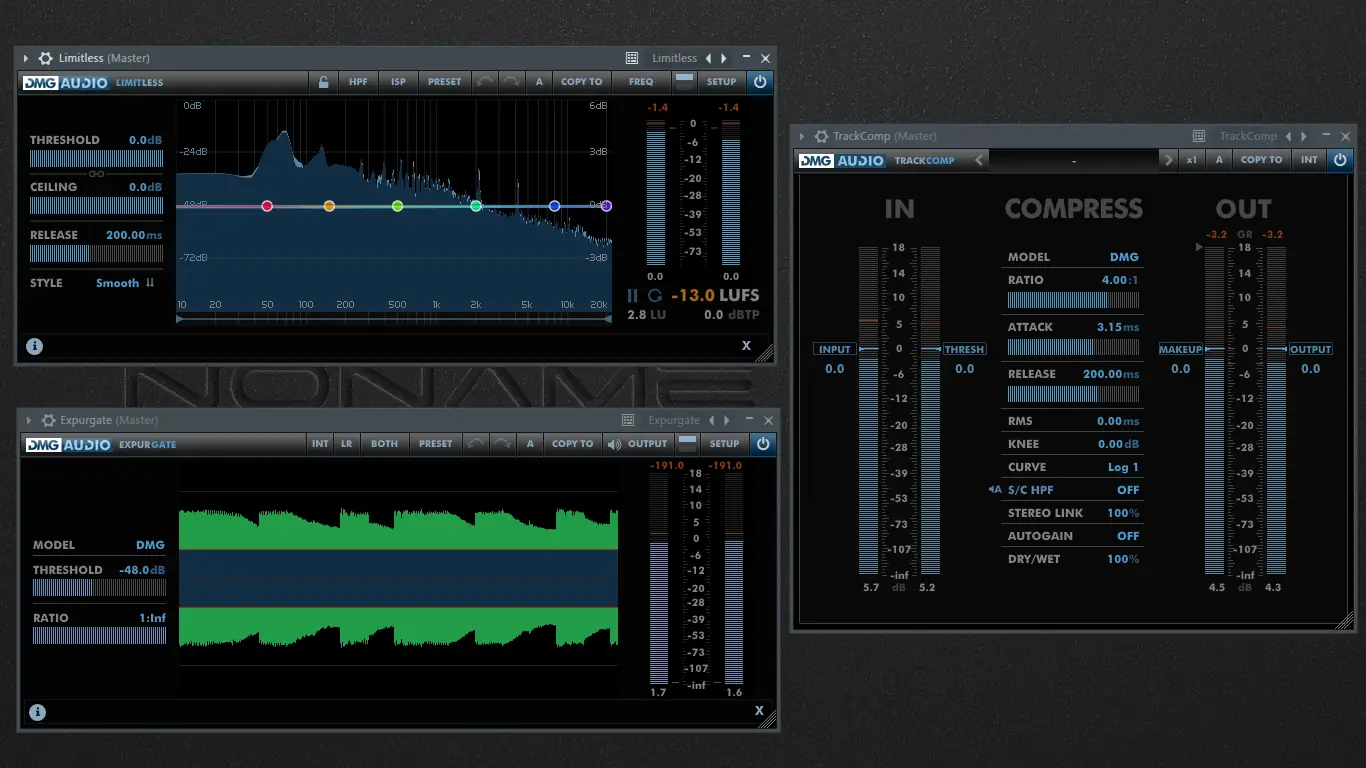Open the TrackComp CURVE Log 1 selector

pyautogui.click(x=1123, y=467)
